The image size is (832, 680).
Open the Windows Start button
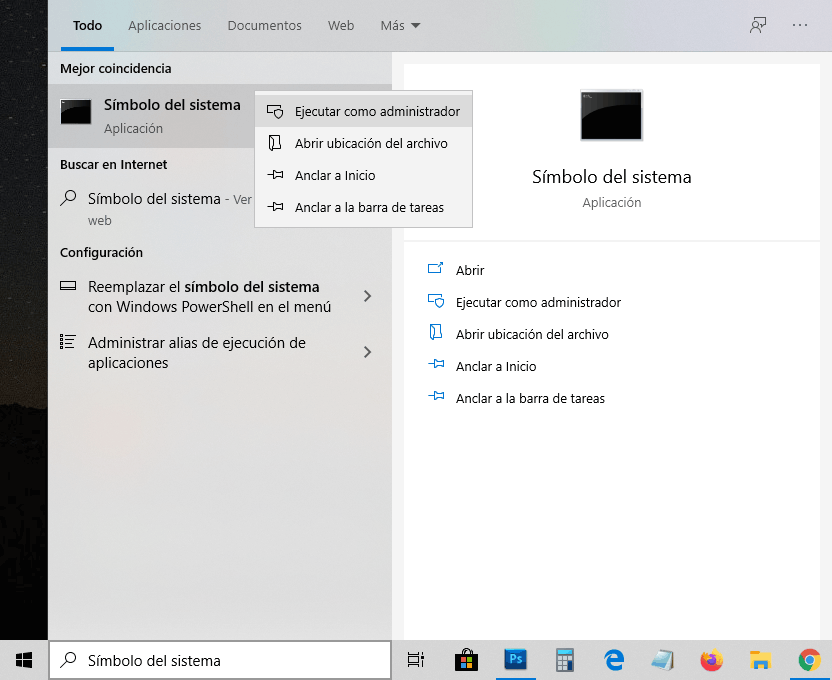(24, 660)
